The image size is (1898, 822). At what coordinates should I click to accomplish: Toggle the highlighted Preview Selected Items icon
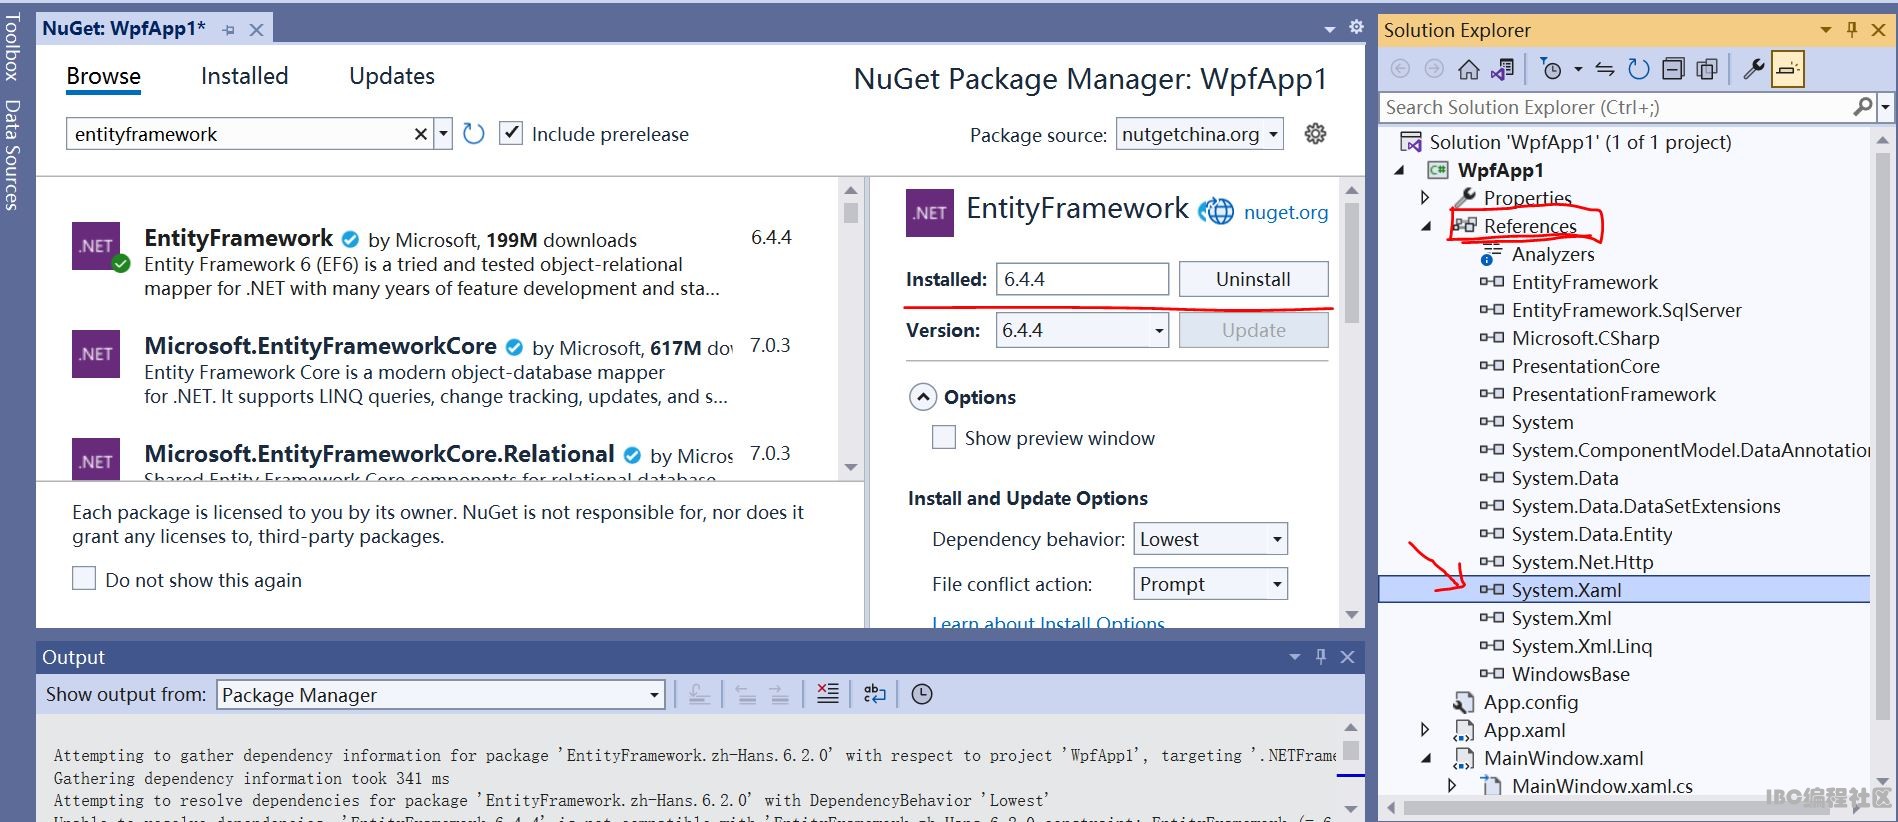click(x=1788, y=69)
